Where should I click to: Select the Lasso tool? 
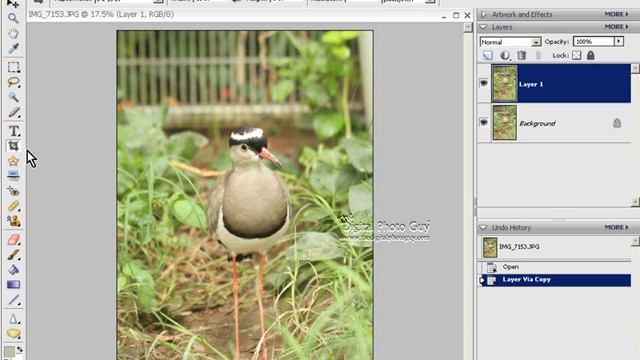click(x=13, y=82)
